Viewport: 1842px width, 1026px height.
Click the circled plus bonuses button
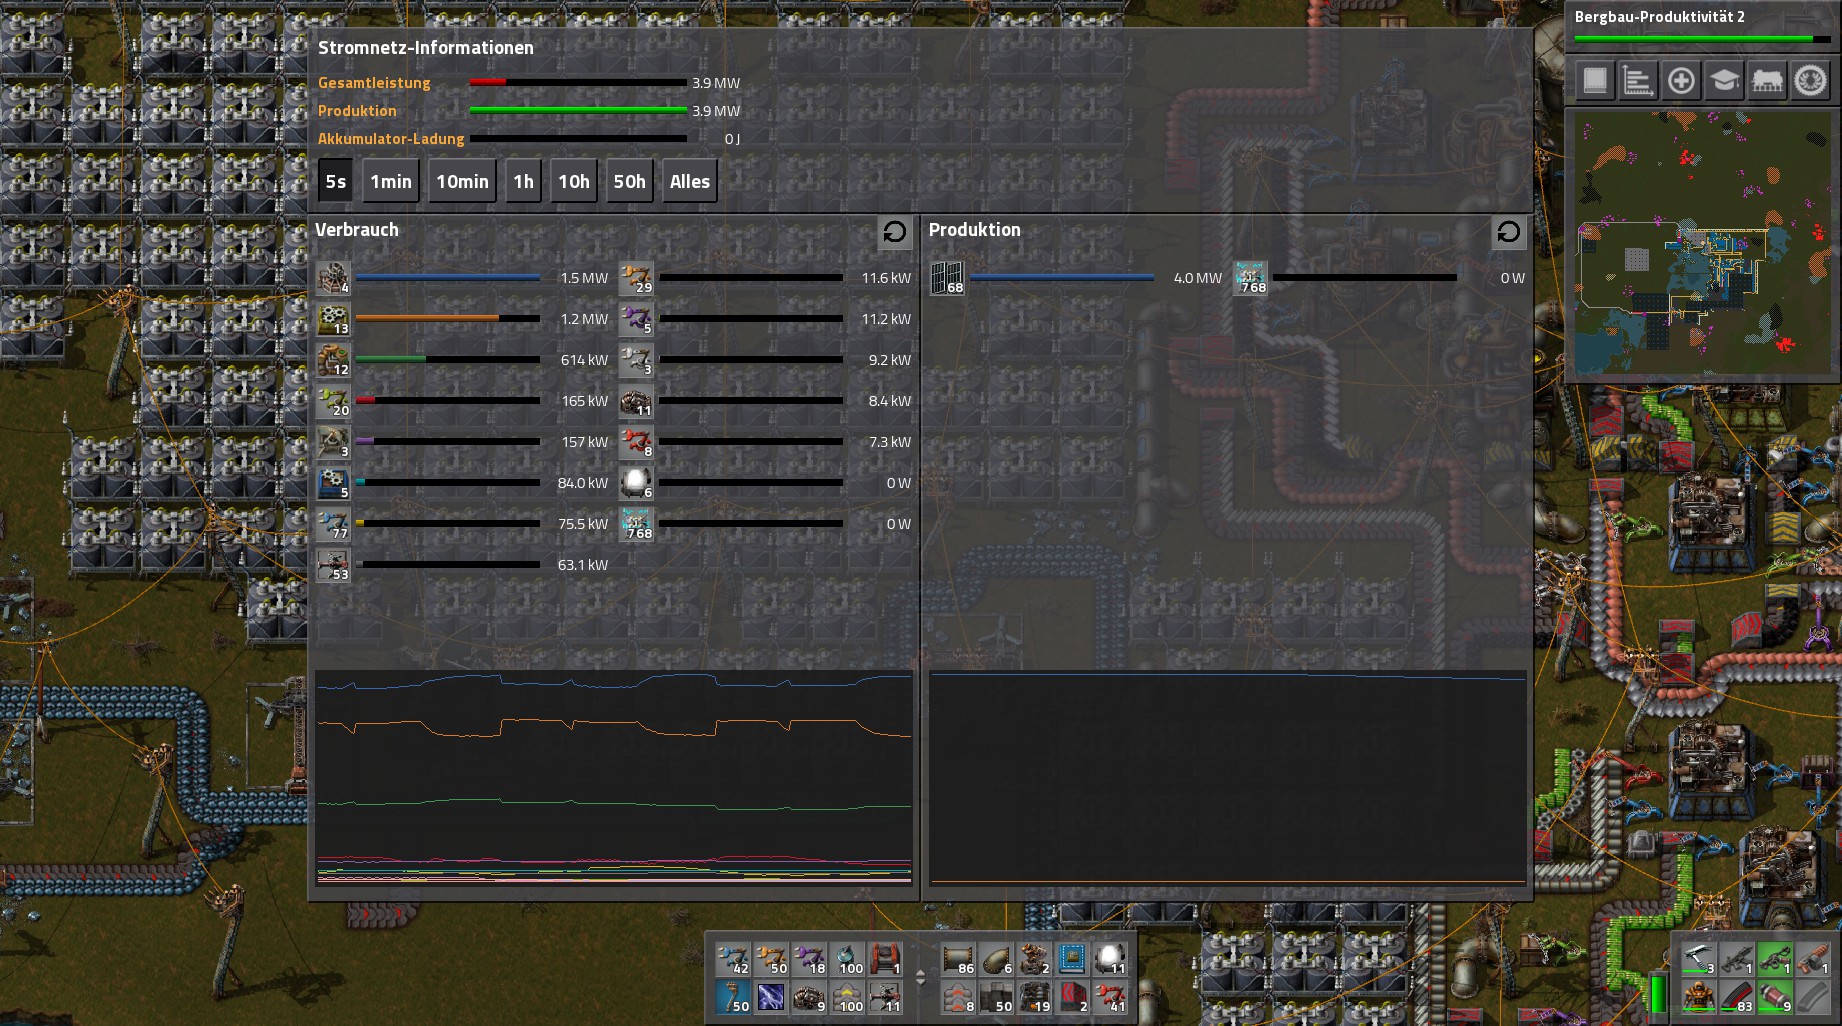click(x=1681, y=81)
